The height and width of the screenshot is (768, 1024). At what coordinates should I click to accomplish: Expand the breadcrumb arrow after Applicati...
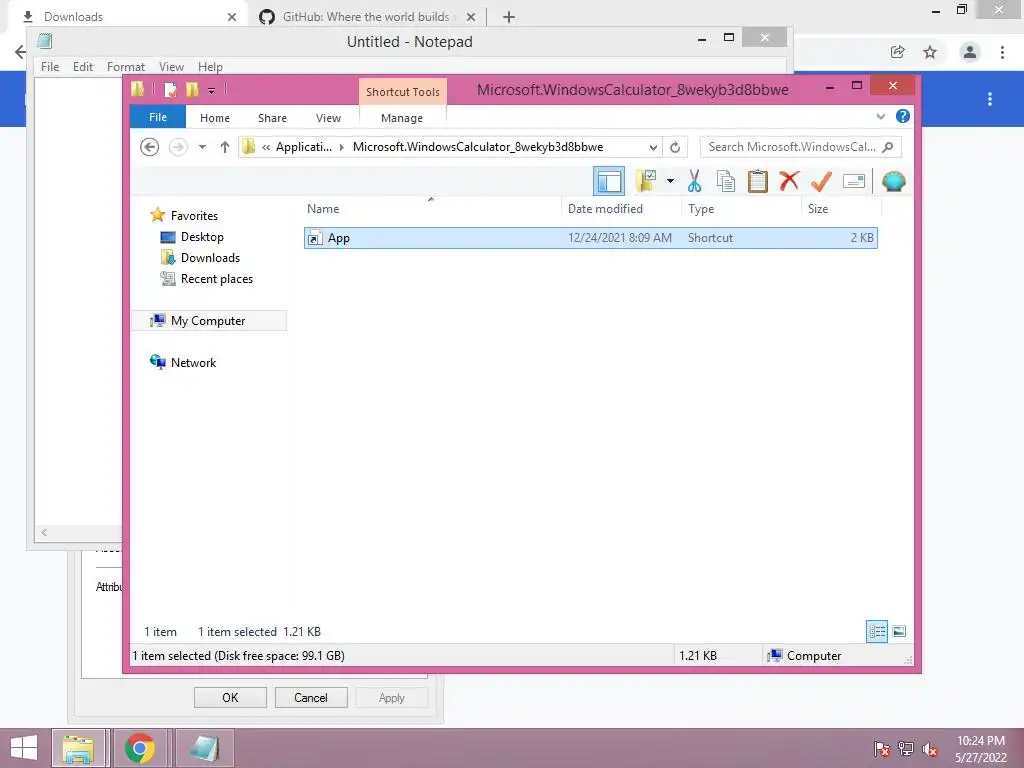point(341,148)
